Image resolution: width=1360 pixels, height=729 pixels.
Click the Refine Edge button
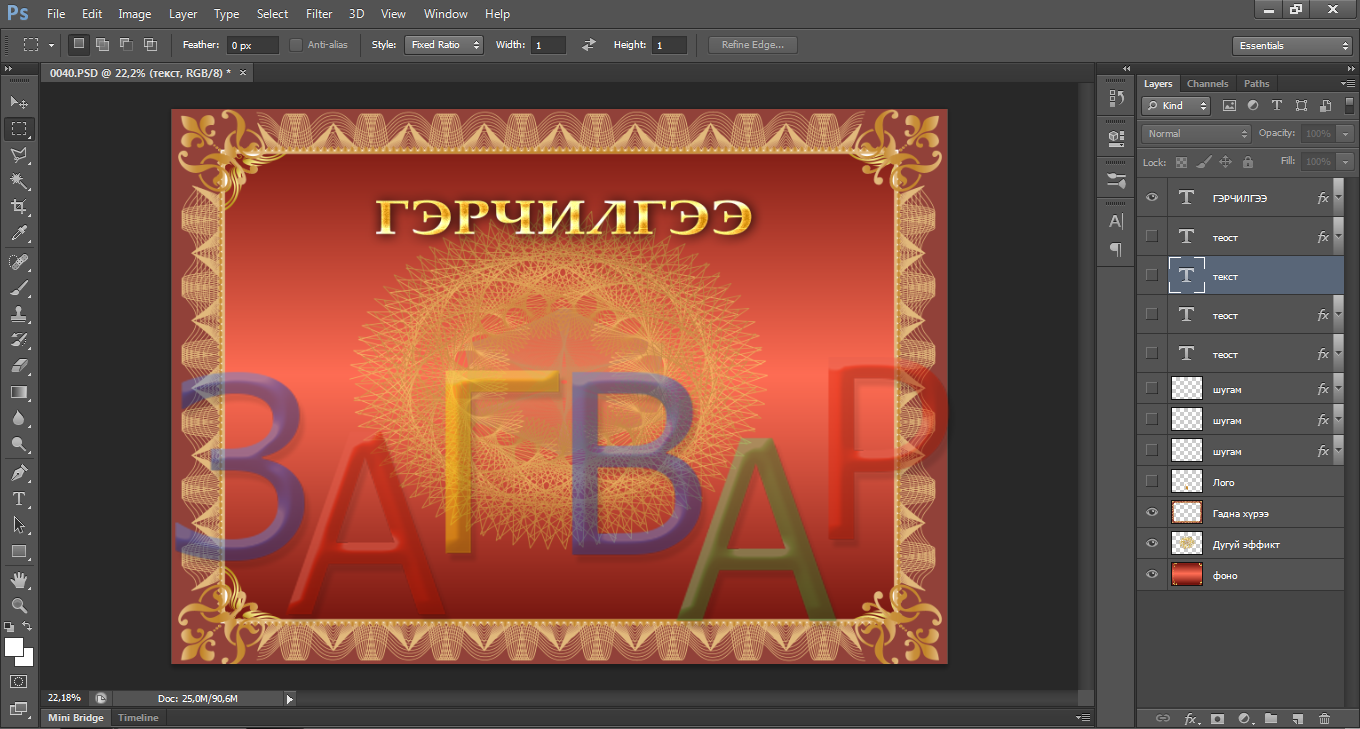point(753,45)
